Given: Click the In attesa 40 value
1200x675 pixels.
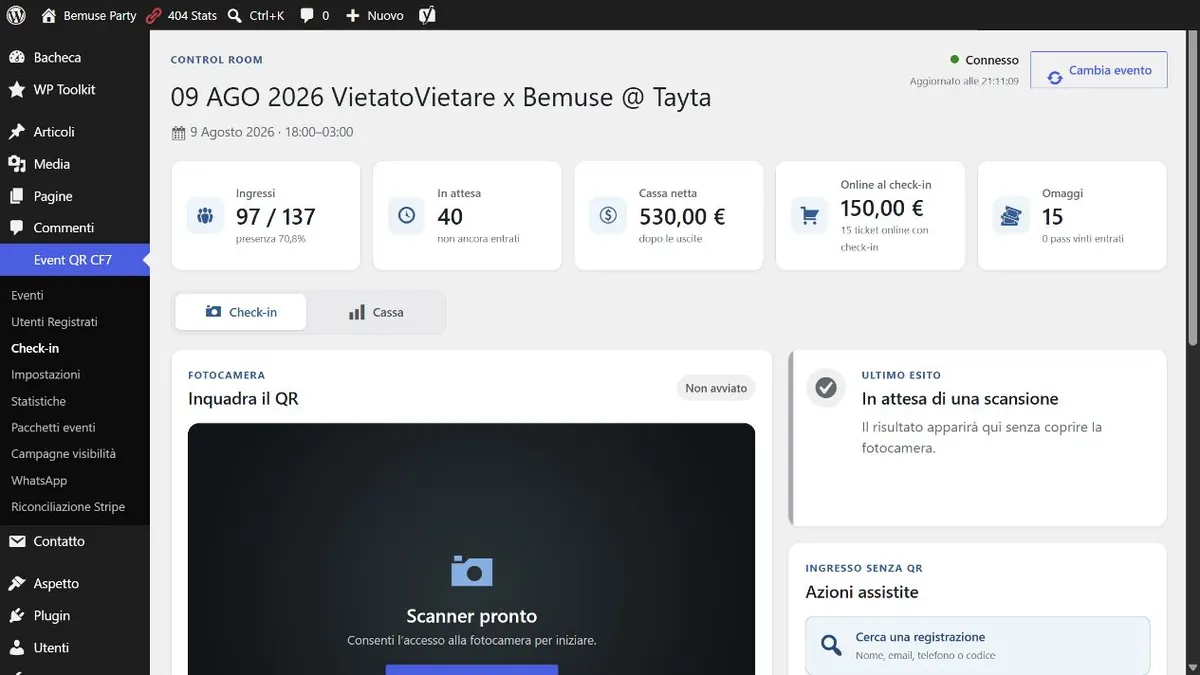Looking at the screenshot, I should [450, 216].
